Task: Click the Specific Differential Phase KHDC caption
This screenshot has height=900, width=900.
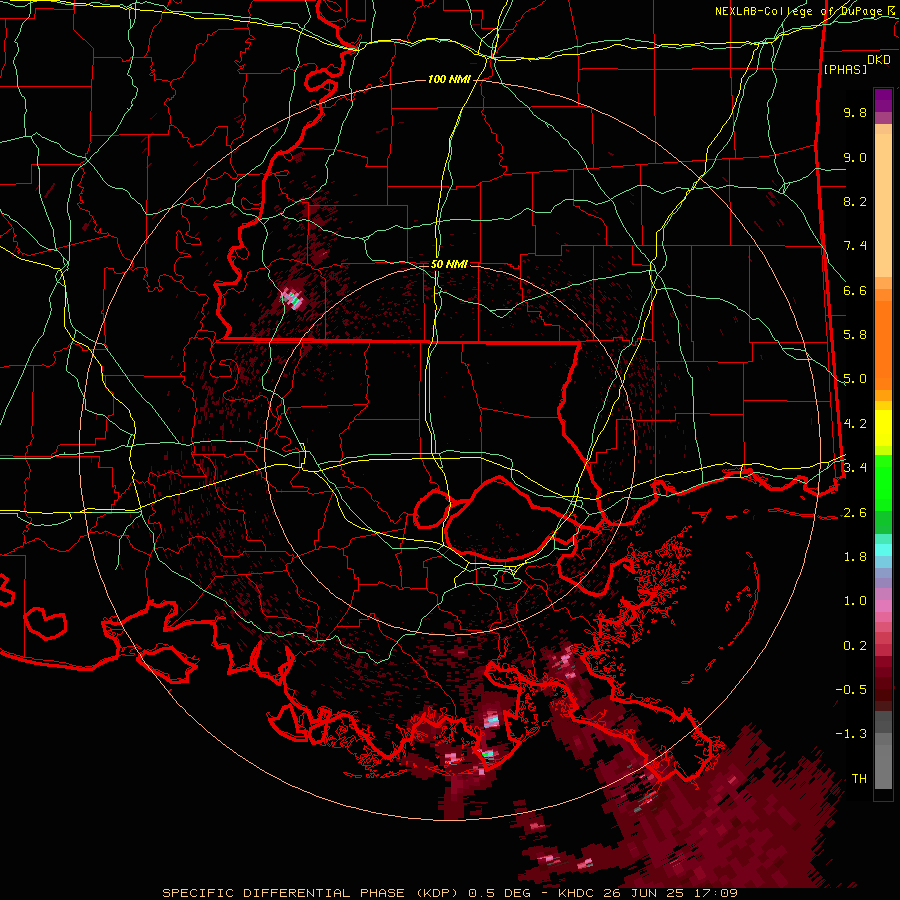Action: 449,893
